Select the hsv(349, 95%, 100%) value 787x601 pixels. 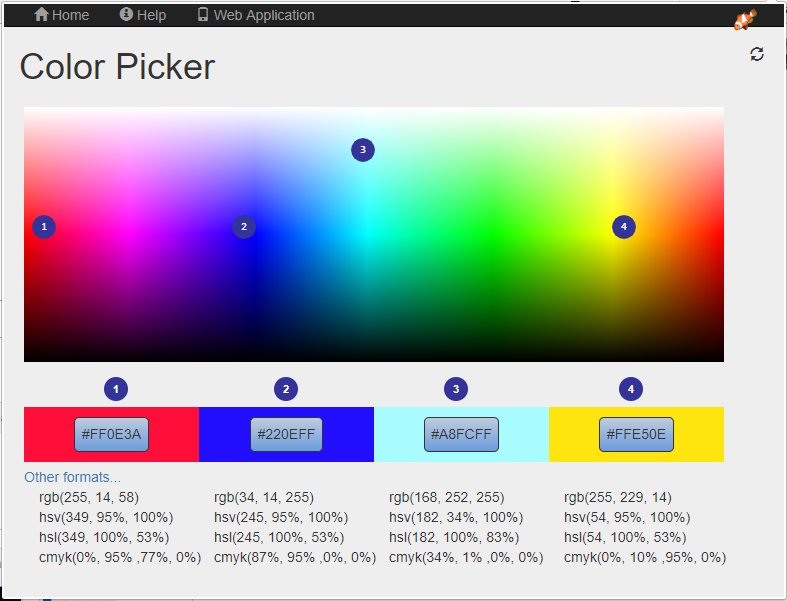pos(106,517)
